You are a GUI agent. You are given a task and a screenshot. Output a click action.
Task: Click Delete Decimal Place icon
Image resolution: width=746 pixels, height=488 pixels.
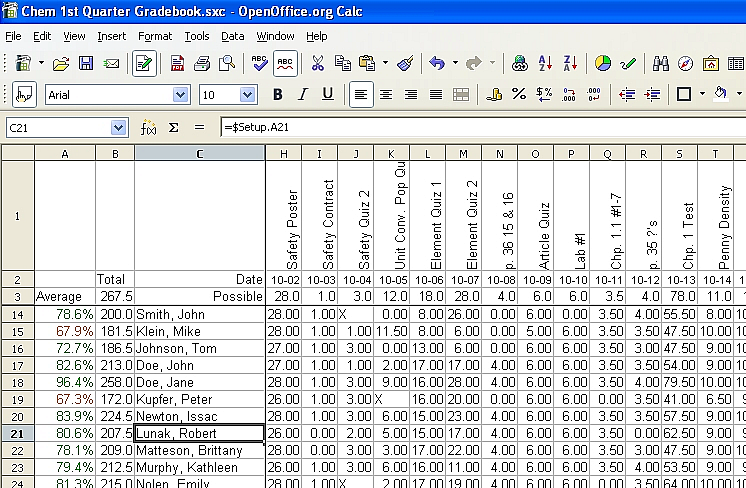[594, 95]
